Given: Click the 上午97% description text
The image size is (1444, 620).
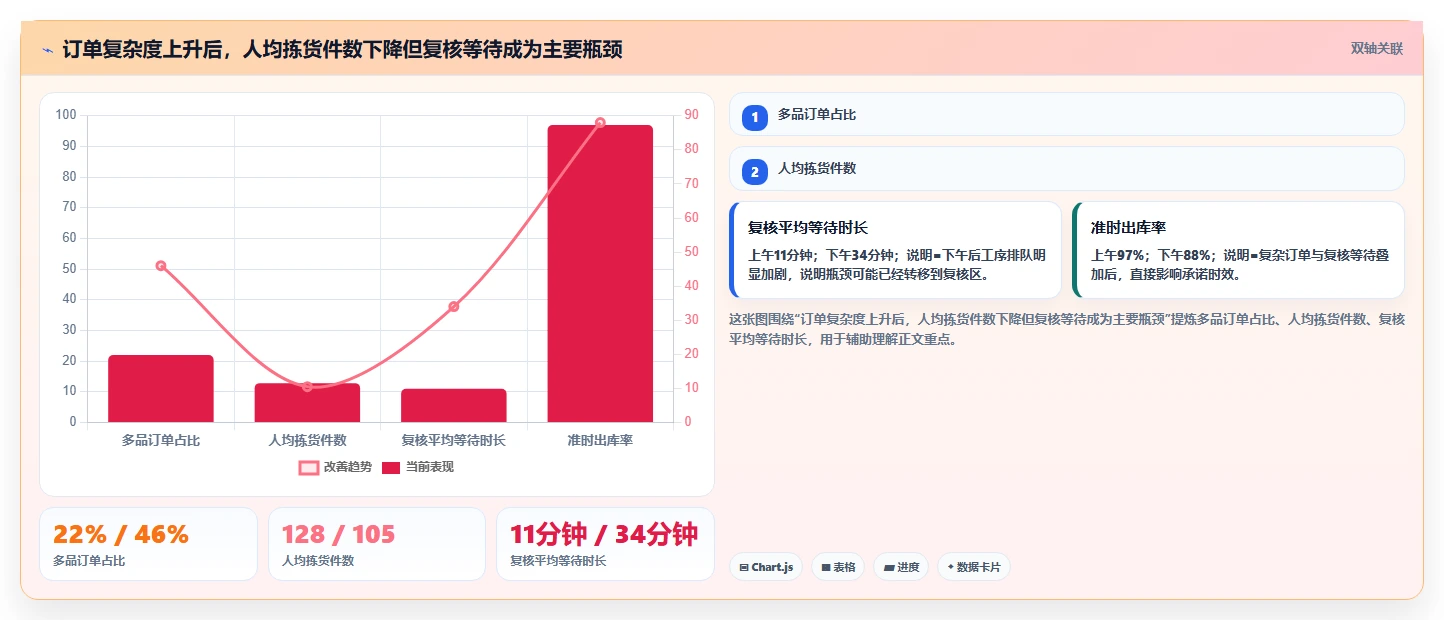Looking at the screenshot, I should point(1240,264).
